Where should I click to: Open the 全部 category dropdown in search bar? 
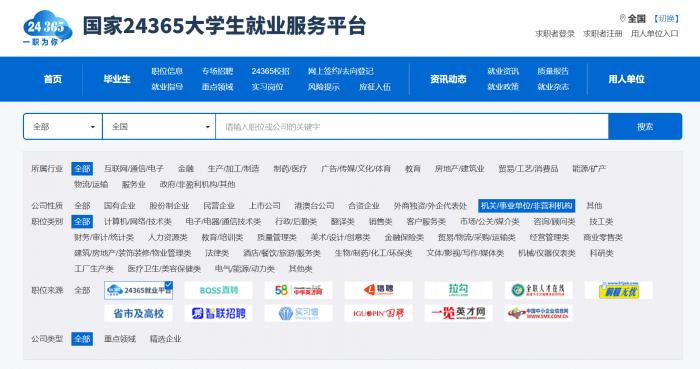(63, 127)
